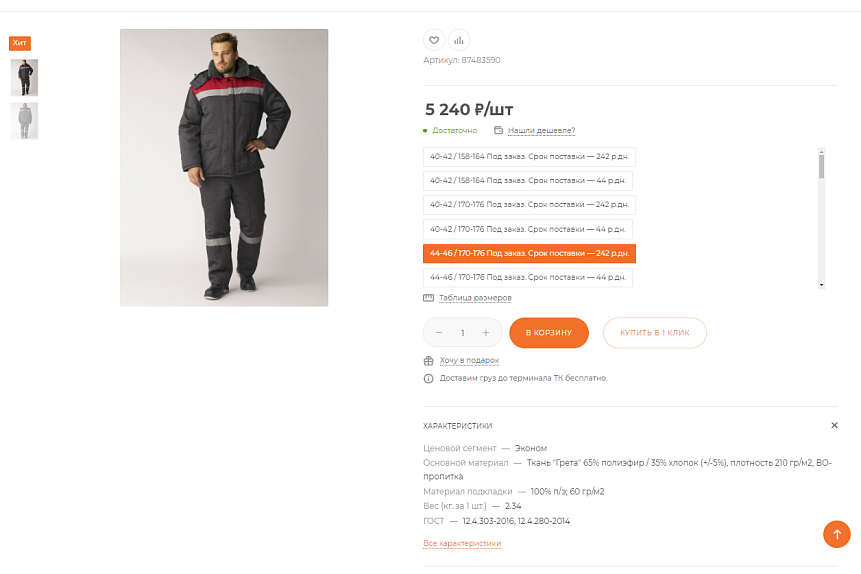Select the back-view product thumbnail
The width and height of the screenshot is (861, 574).
point(24,121)
